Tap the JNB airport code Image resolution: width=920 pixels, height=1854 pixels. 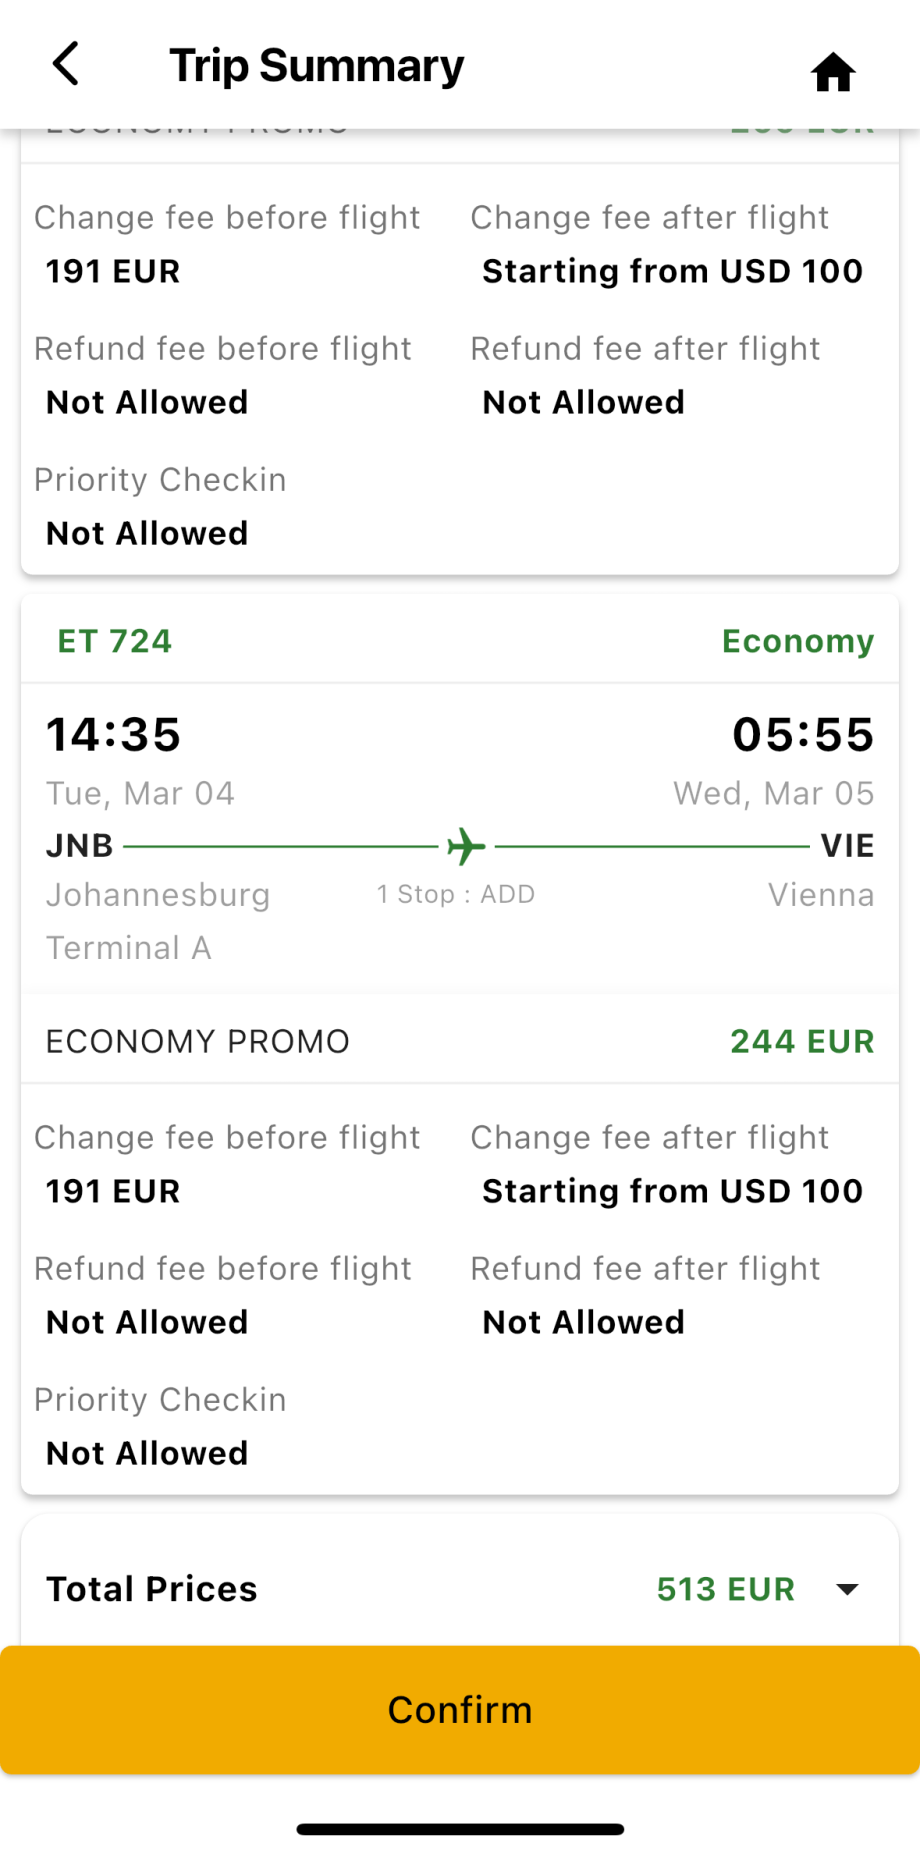click(80, 846)
